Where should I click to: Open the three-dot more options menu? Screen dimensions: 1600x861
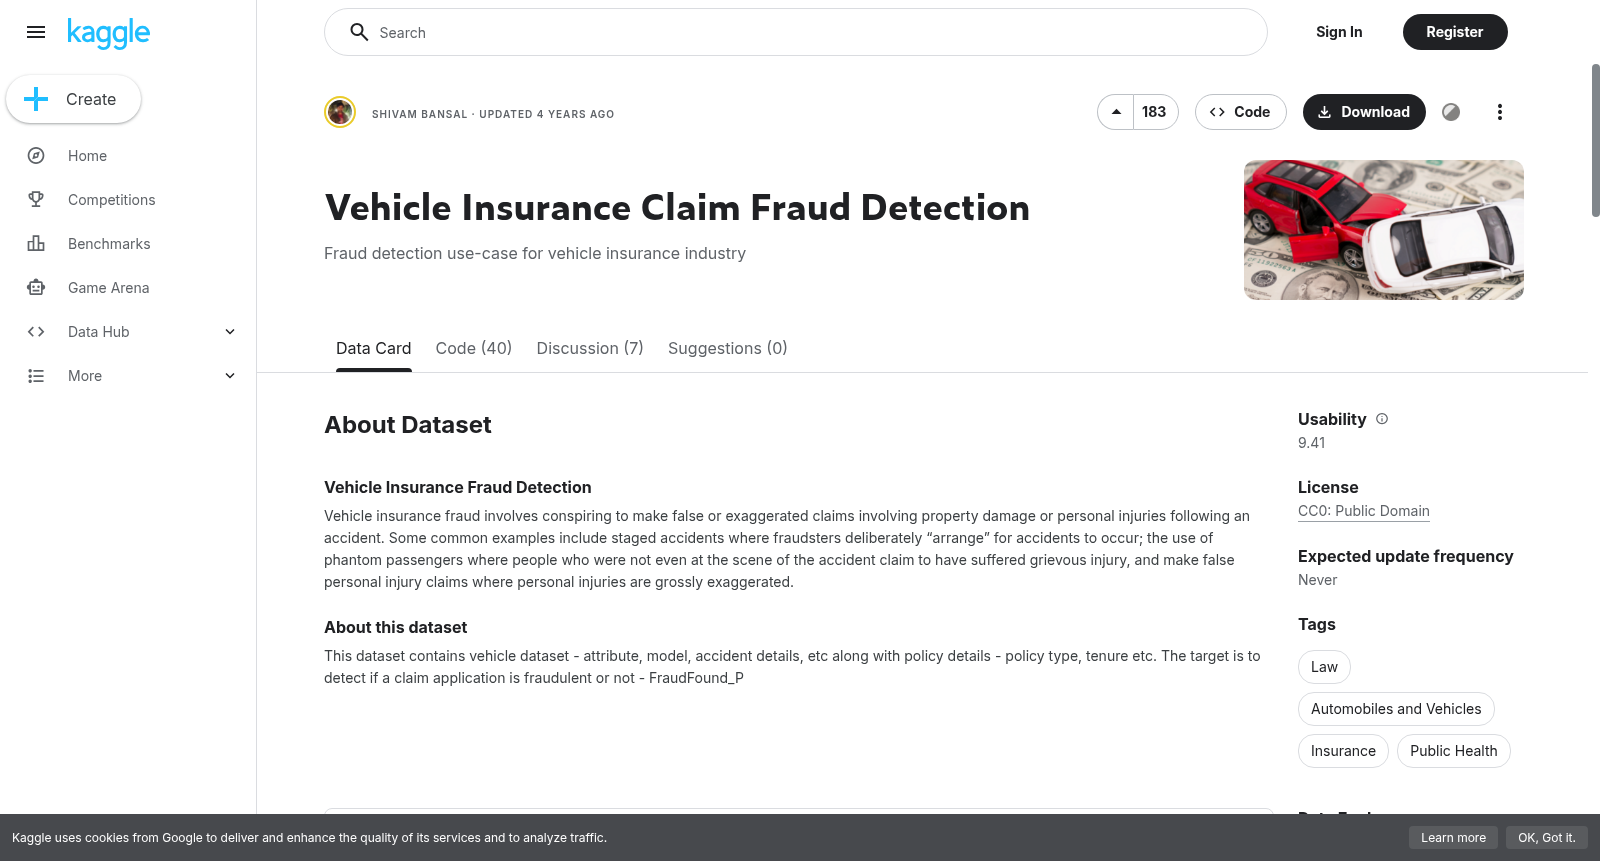[x=1499, y=112]
